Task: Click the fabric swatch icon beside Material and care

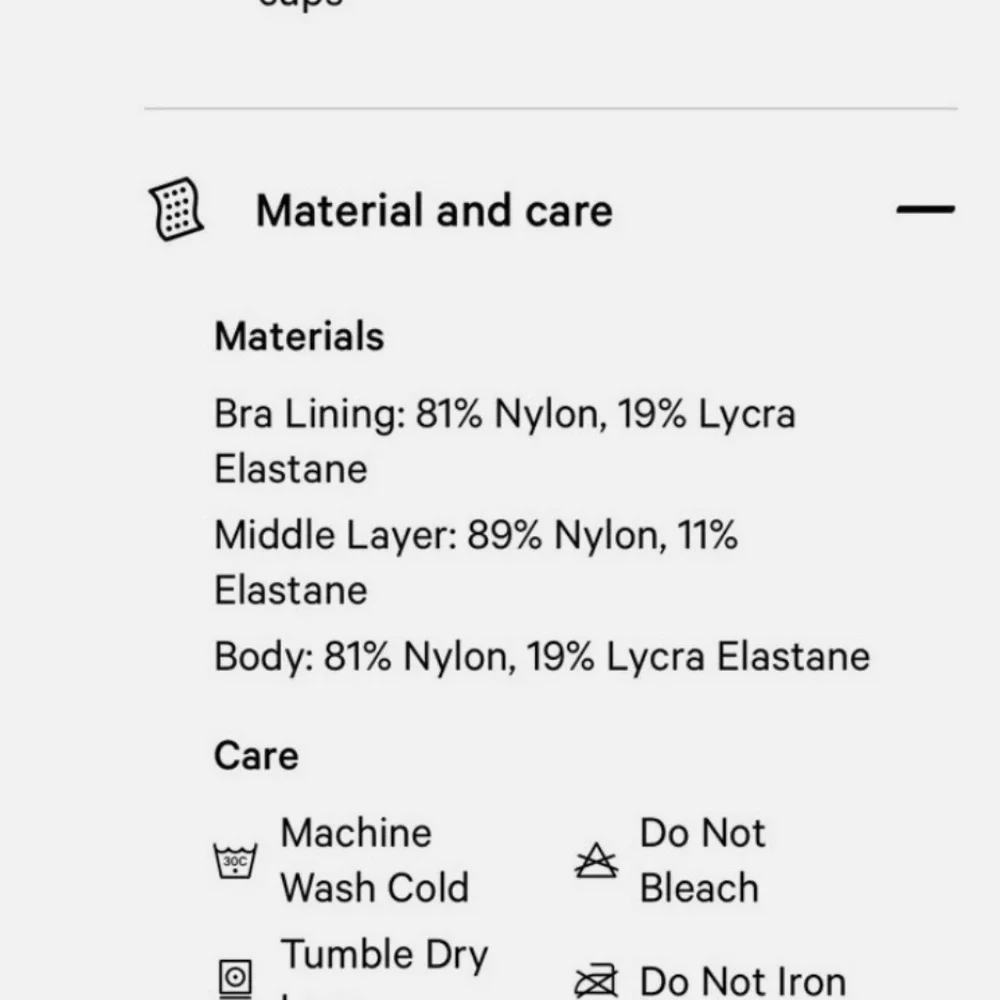Action: coord(176,210)
